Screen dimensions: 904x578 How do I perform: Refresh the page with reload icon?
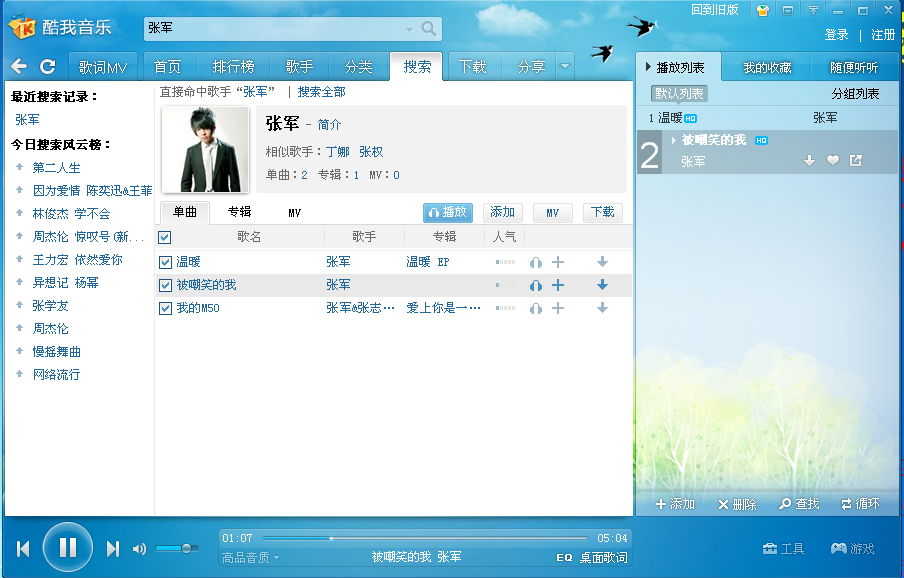pos(47,66)
